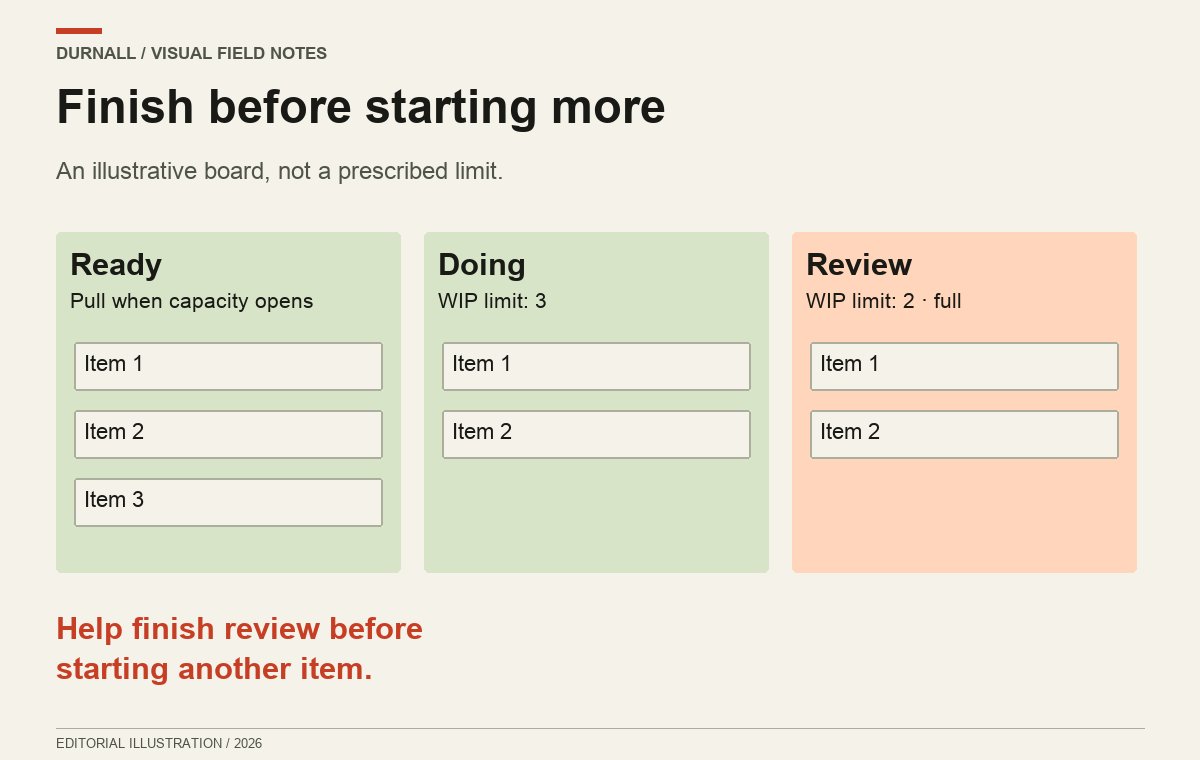This screenshot has width=1200, height=760.
Task: Click Item 2 card in Review column
Action: coord(964,434)
